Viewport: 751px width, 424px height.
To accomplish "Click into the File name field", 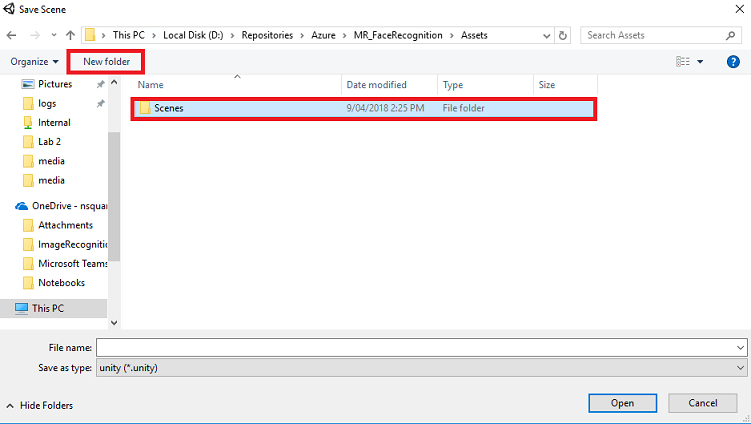I will pyautogui.click(x=415, y=347).
